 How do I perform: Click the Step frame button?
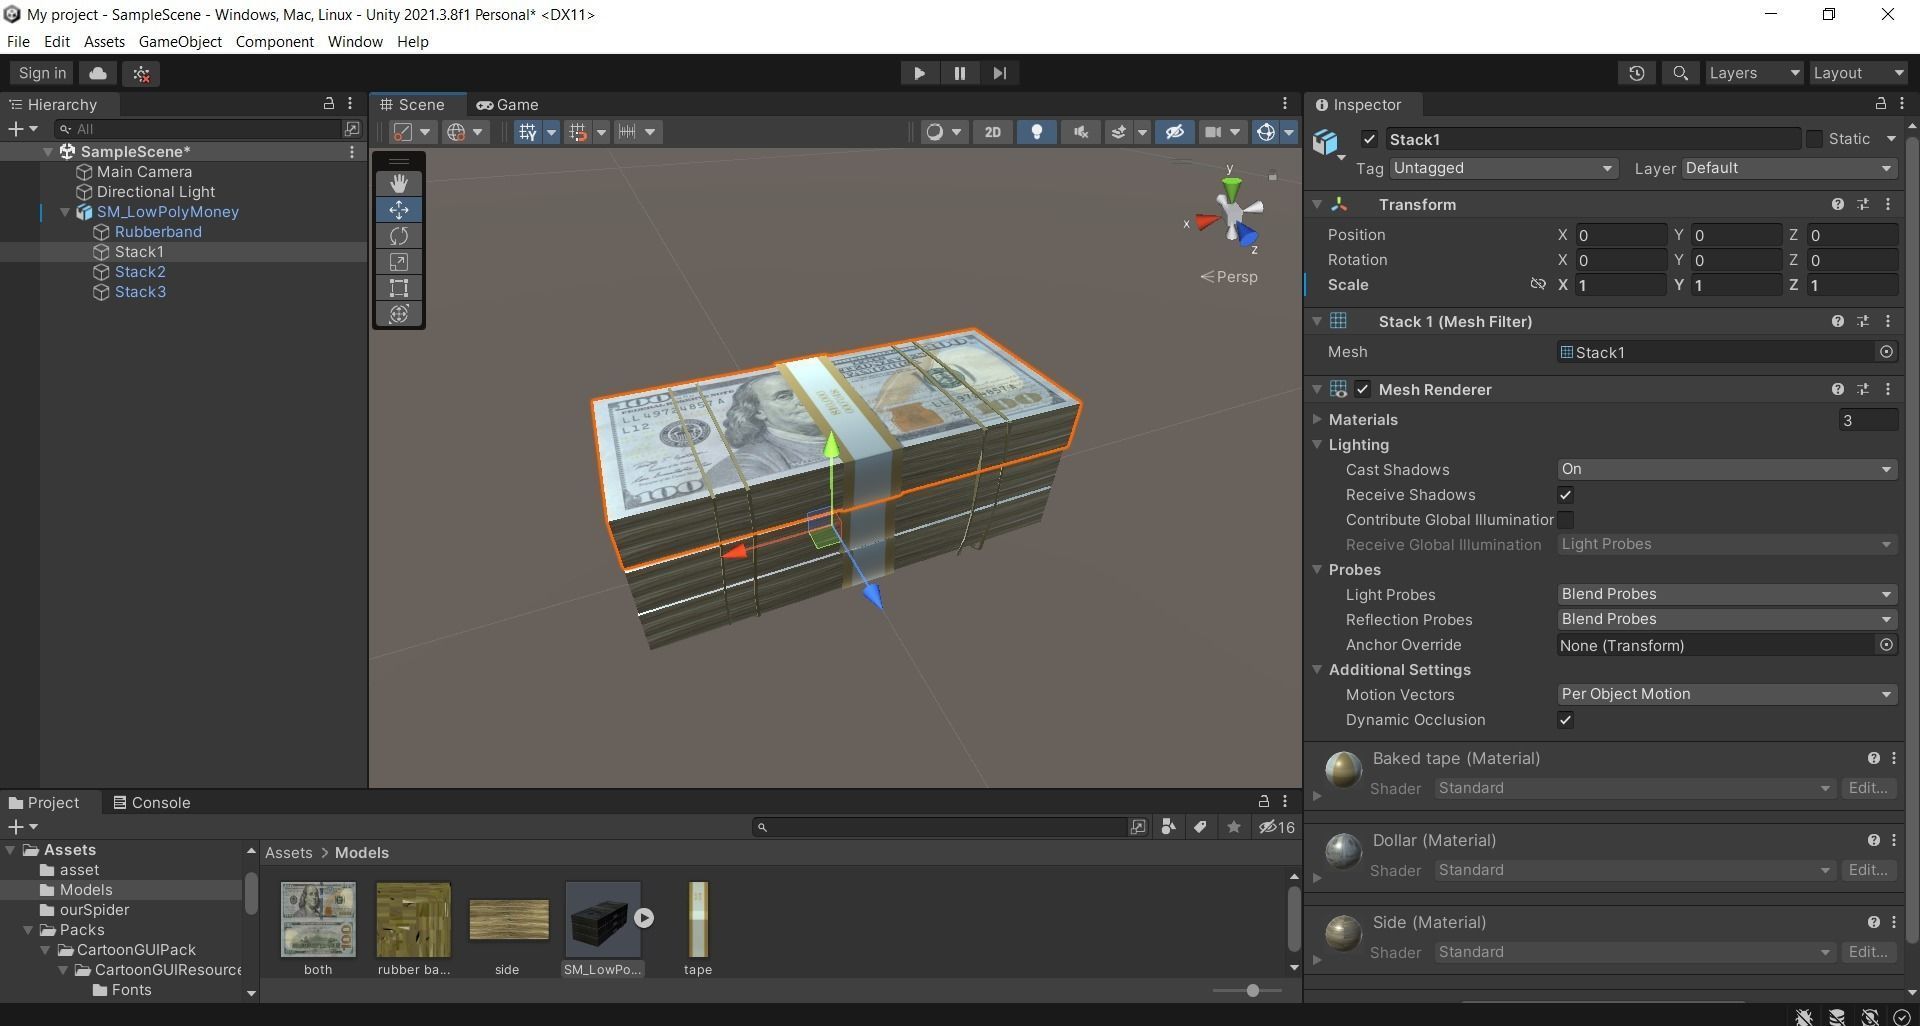click(999, 73)
